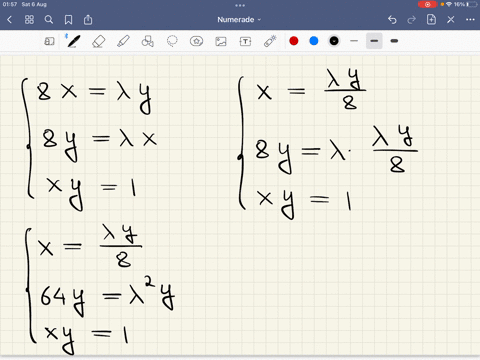Open the search tool
The width and height of the screenshot is (480, 360).
tap(49, 20)
